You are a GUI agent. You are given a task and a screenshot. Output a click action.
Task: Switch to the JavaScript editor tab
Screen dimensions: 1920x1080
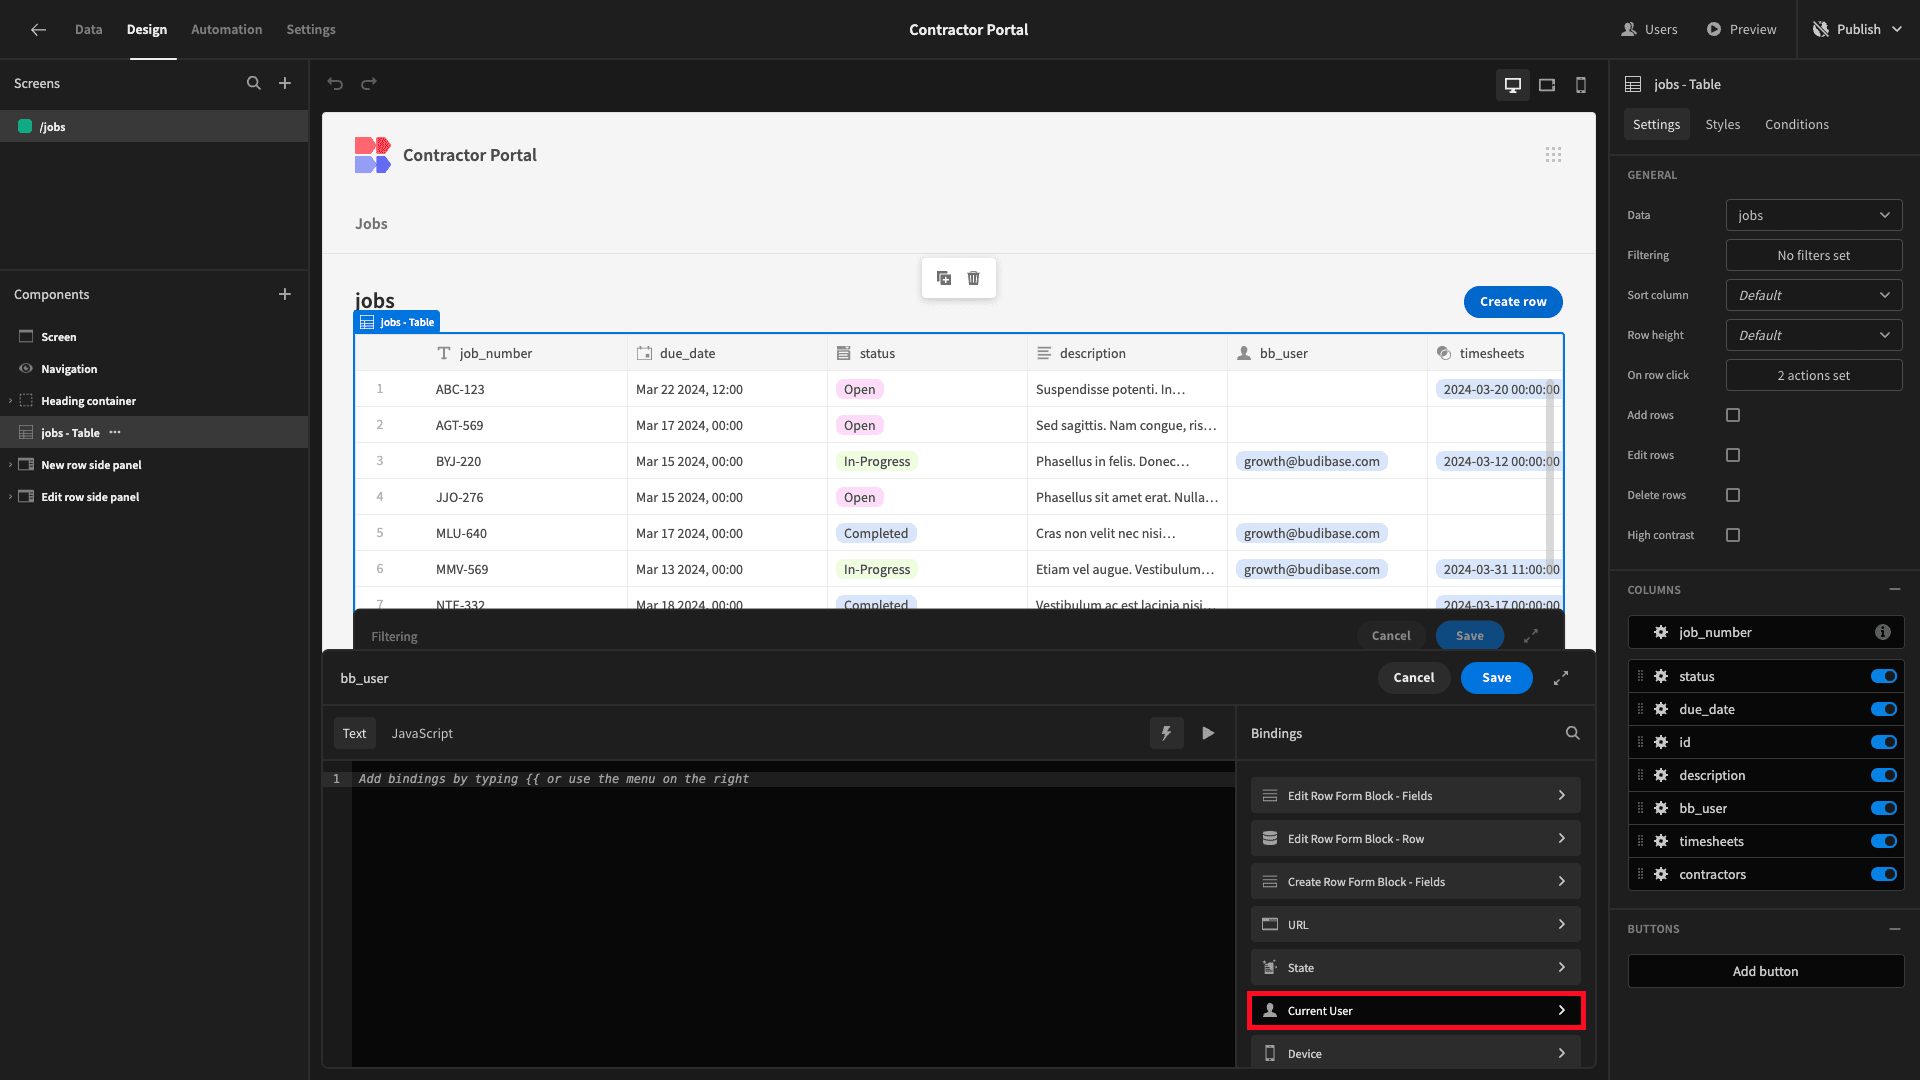[x=422, y=733]
